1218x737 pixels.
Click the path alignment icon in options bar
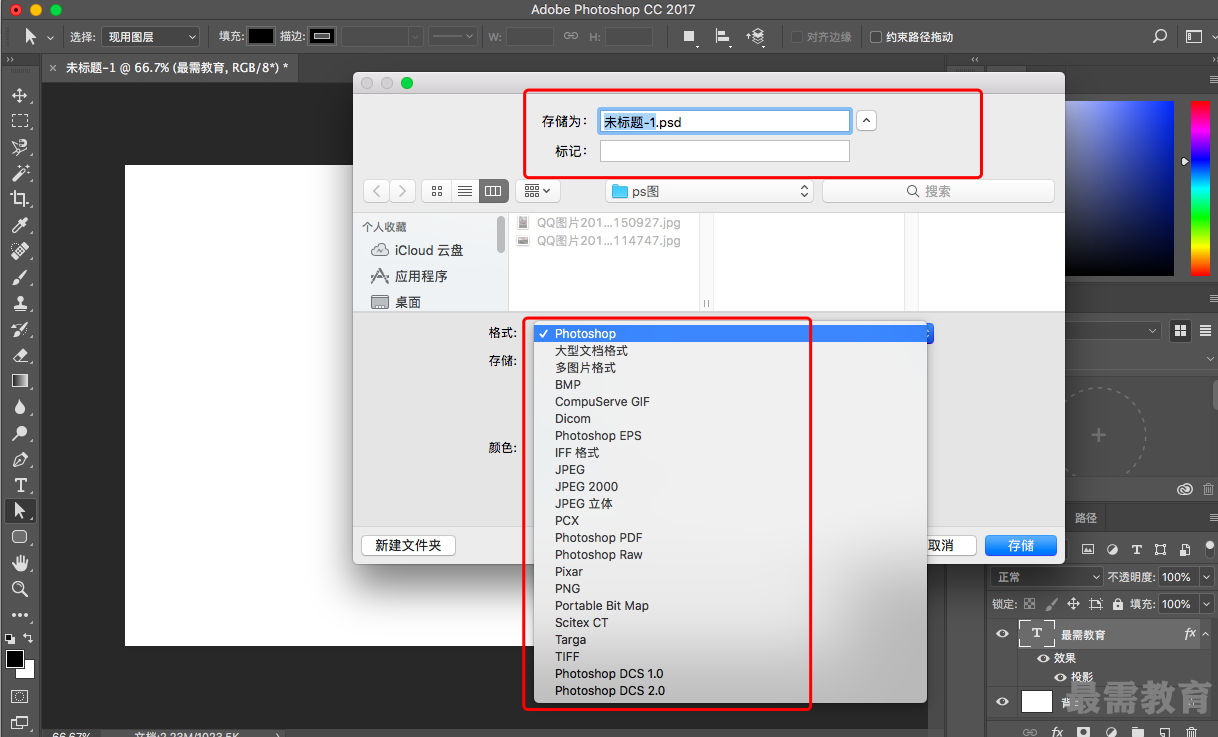coord(722,37)
